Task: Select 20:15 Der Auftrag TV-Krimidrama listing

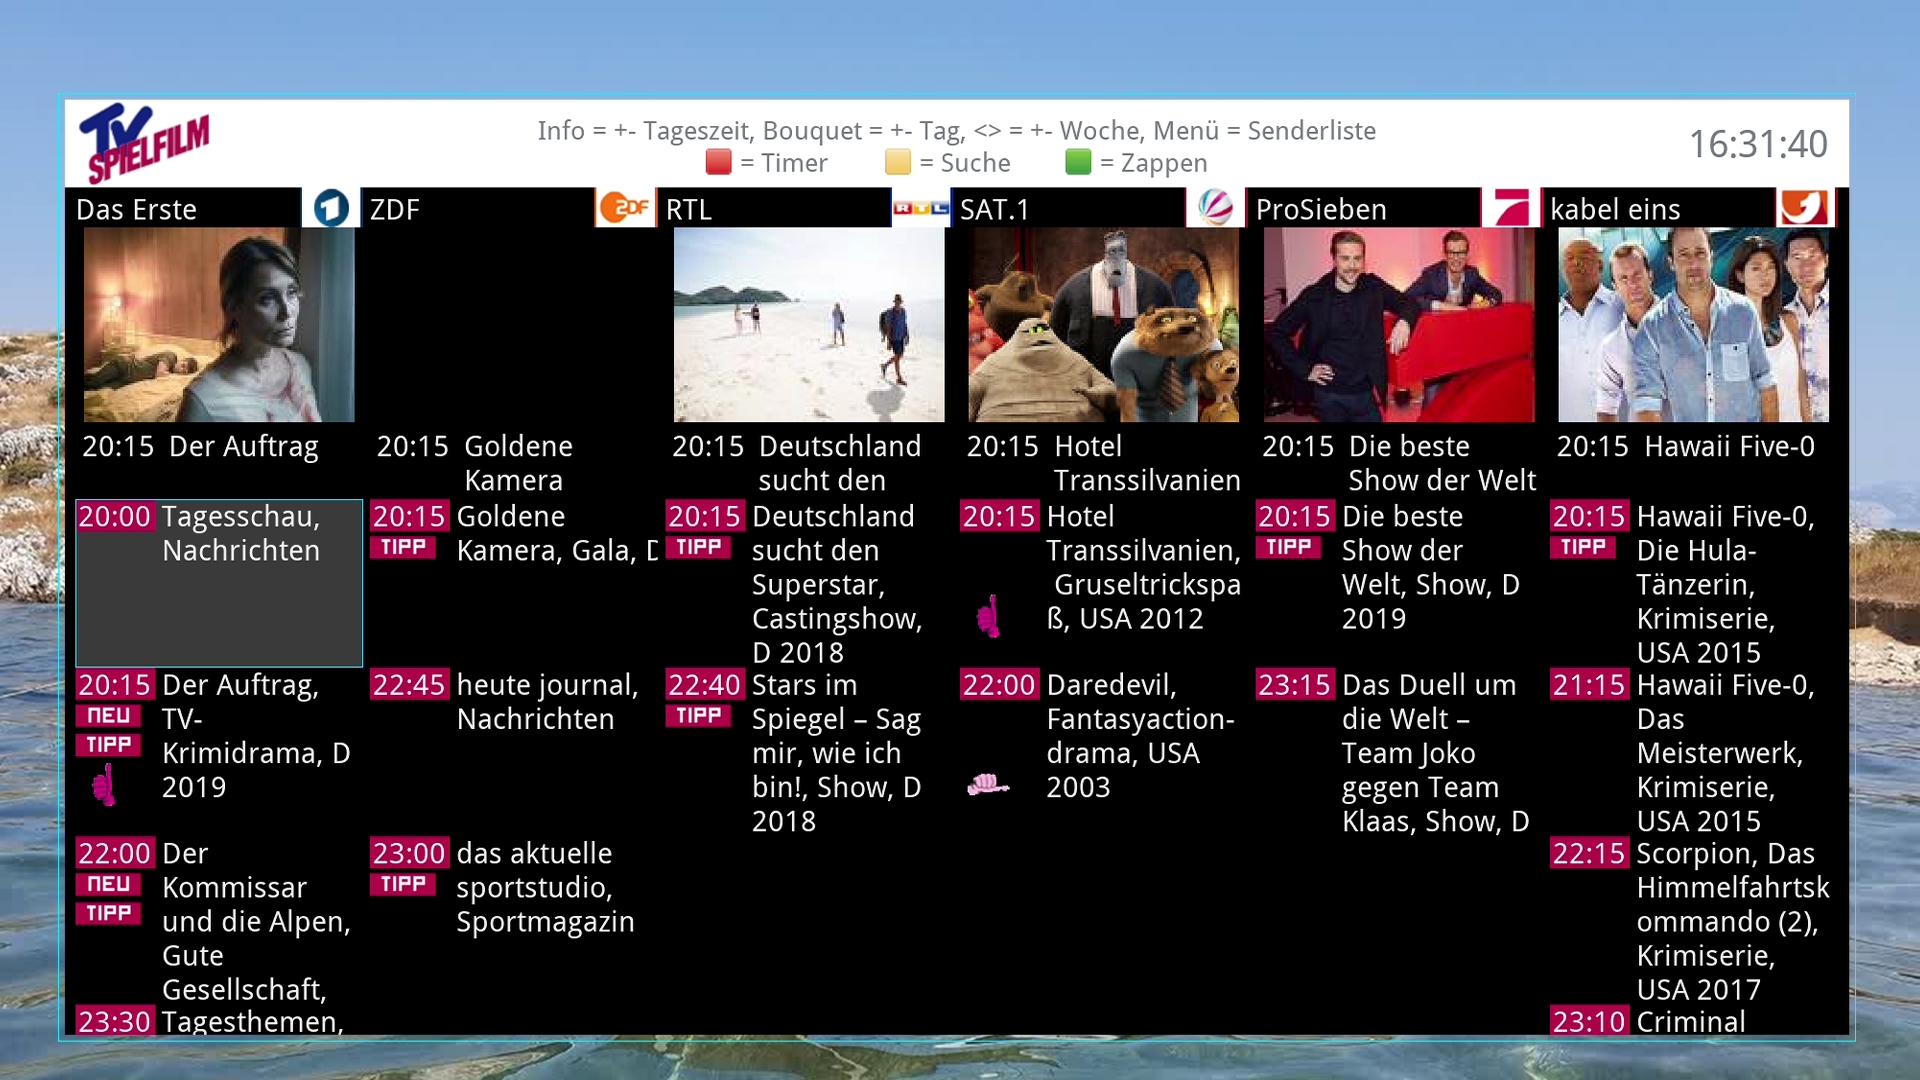Action: (219, 752)
